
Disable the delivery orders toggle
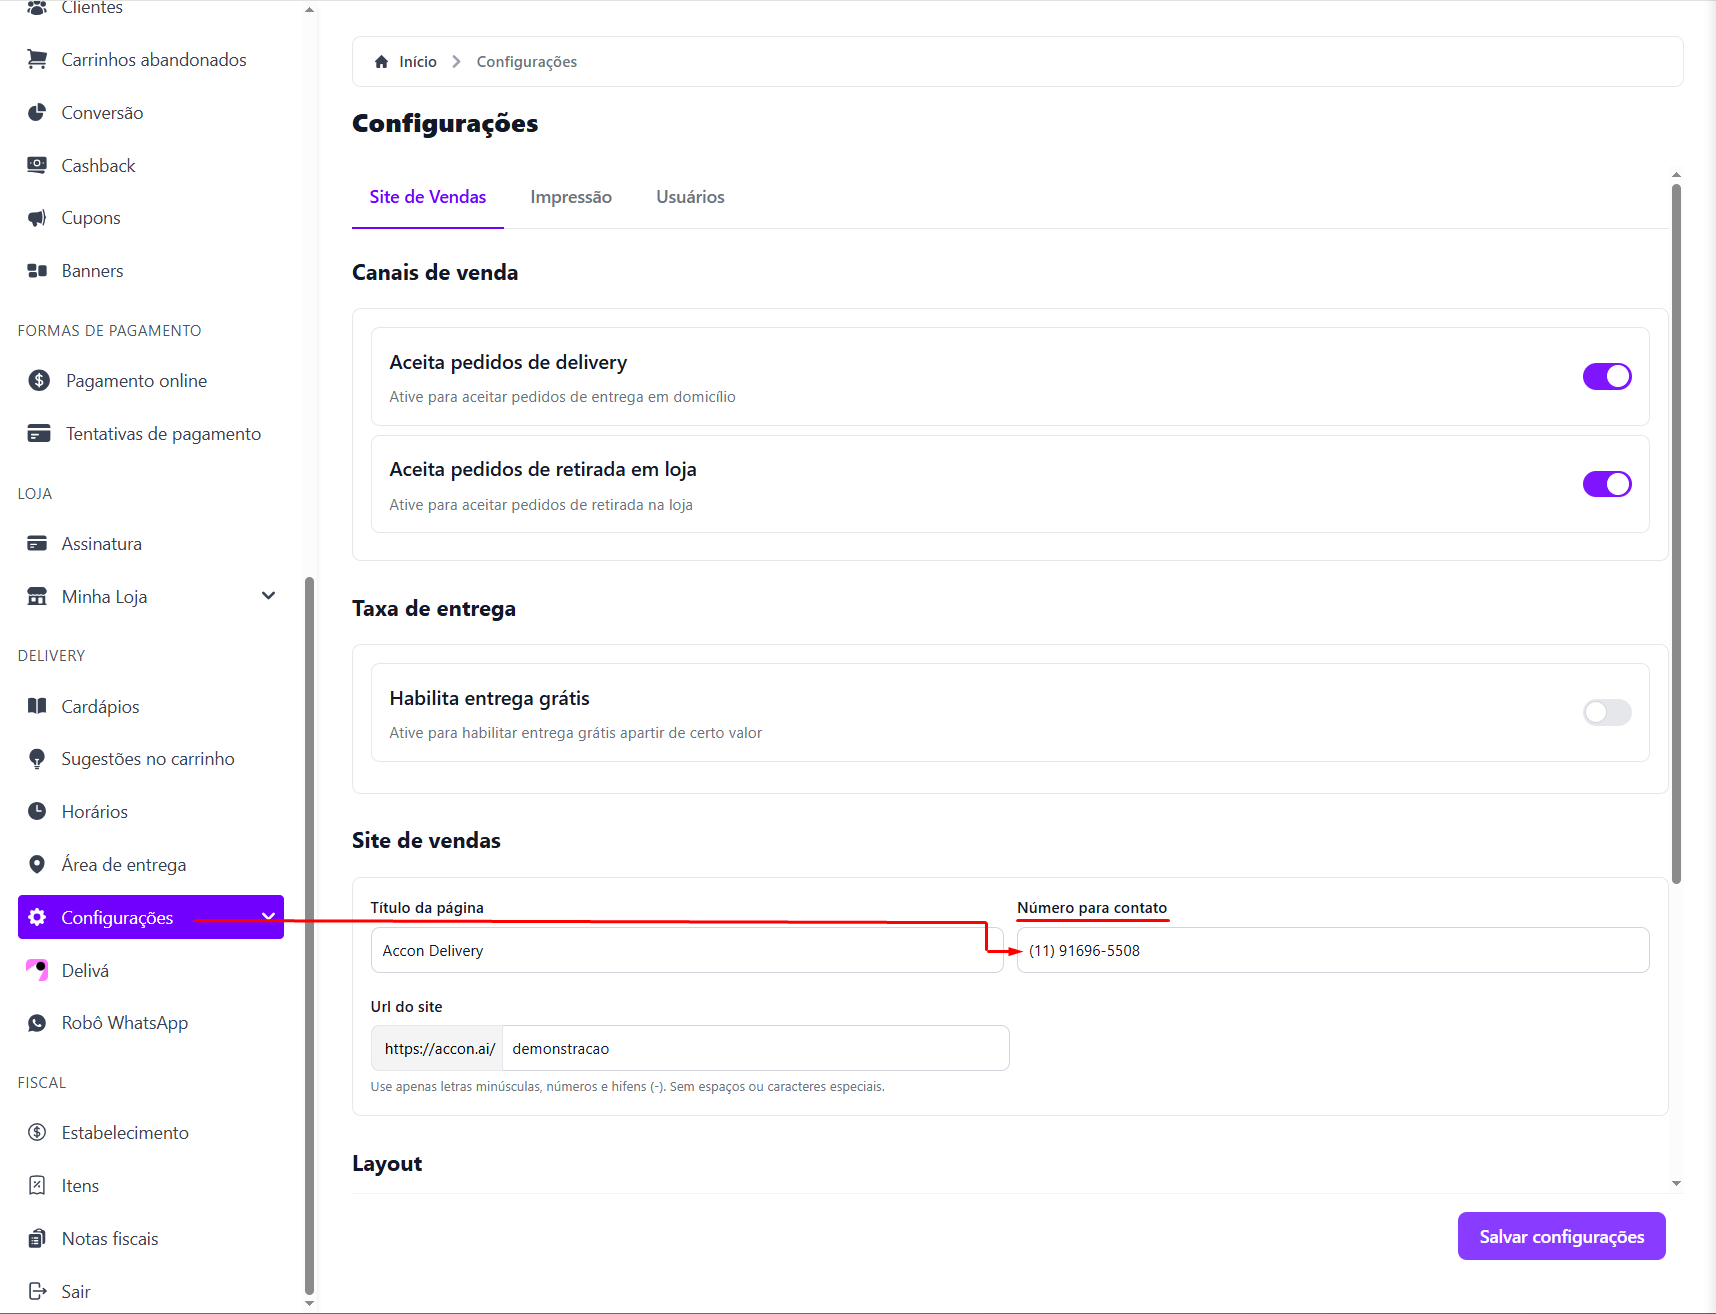pyautogui.click(x=1606, y=377)
